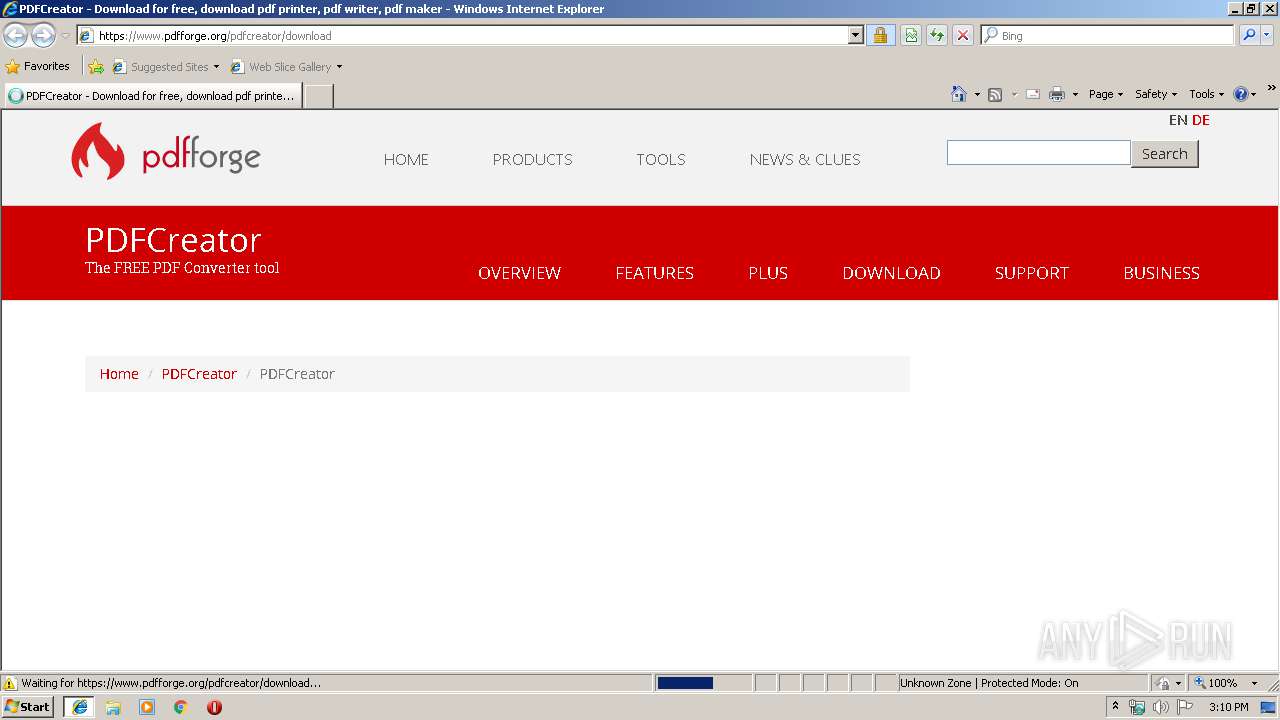Click the Search button
The image size is (1280, 720).
pyautogui.click(x=1165, y=154)
